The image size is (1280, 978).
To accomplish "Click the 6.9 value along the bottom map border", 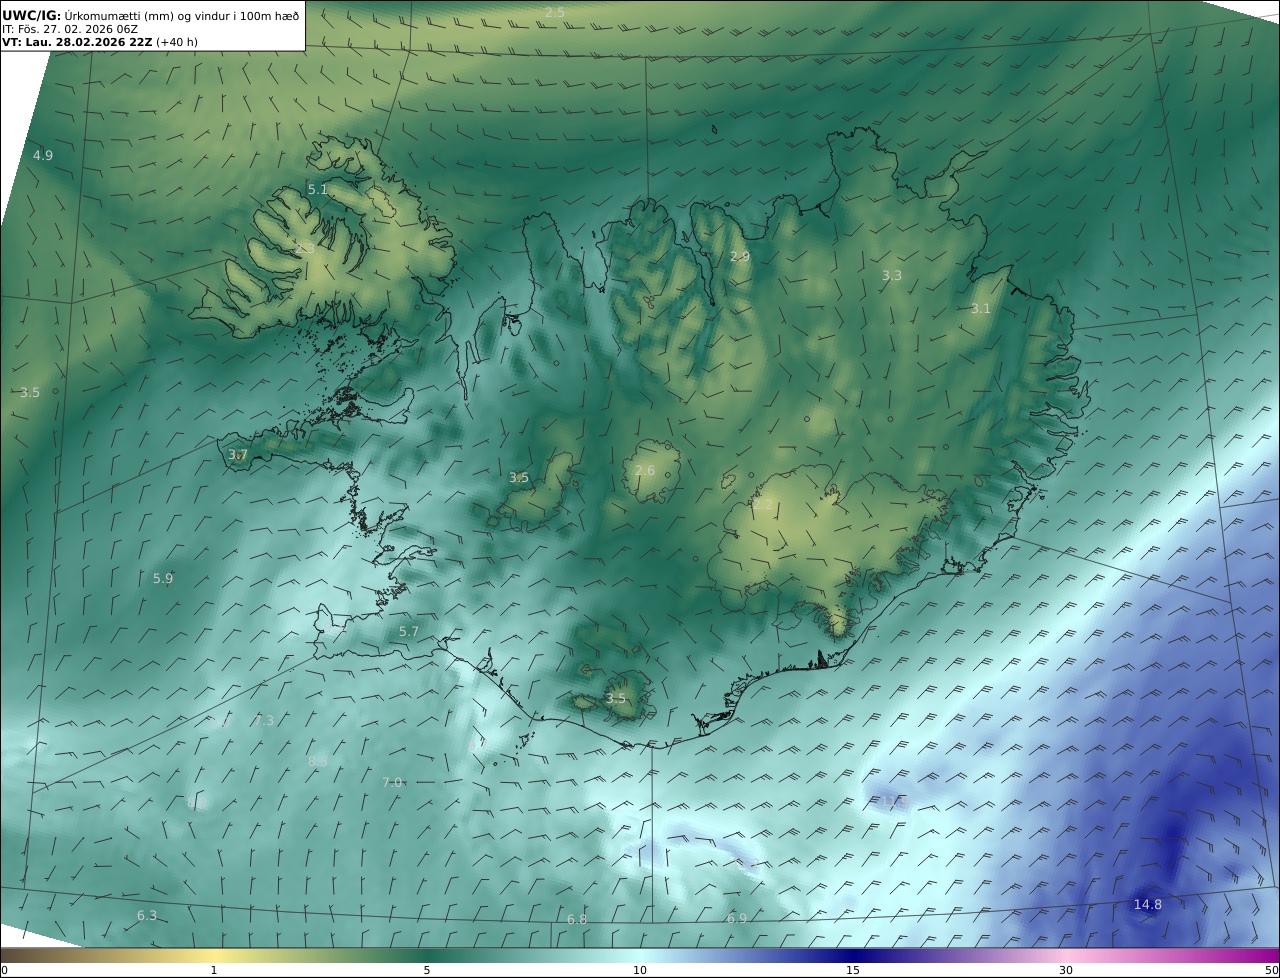I will (x=737, y=918).
